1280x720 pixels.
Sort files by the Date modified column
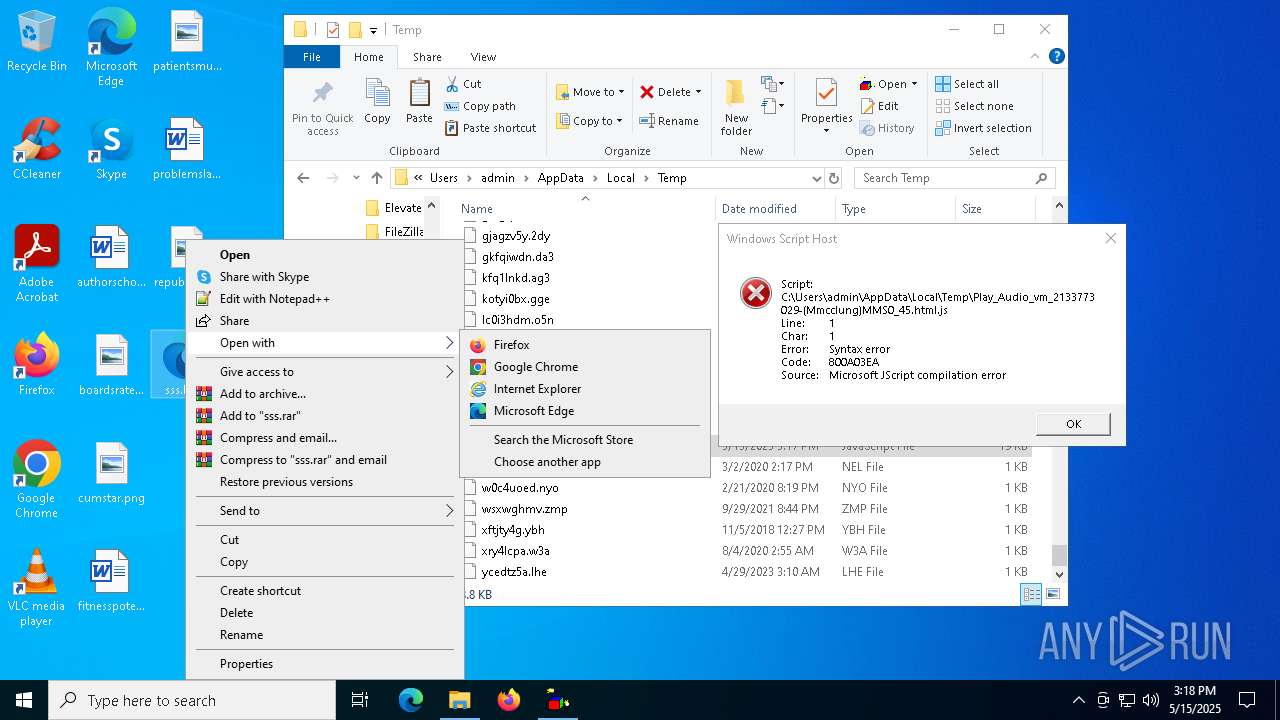click(759, 209)
